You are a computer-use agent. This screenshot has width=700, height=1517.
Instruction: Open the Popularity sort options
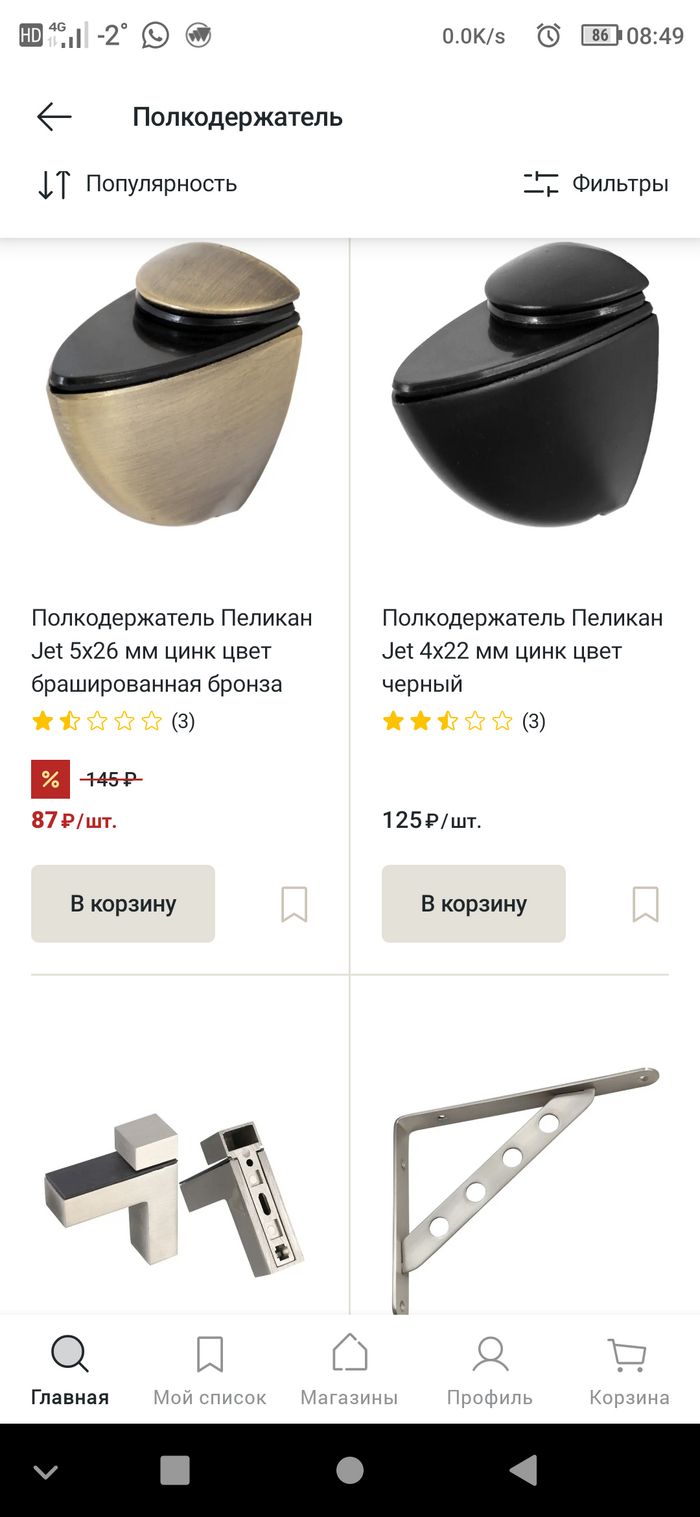coord(138,184)
